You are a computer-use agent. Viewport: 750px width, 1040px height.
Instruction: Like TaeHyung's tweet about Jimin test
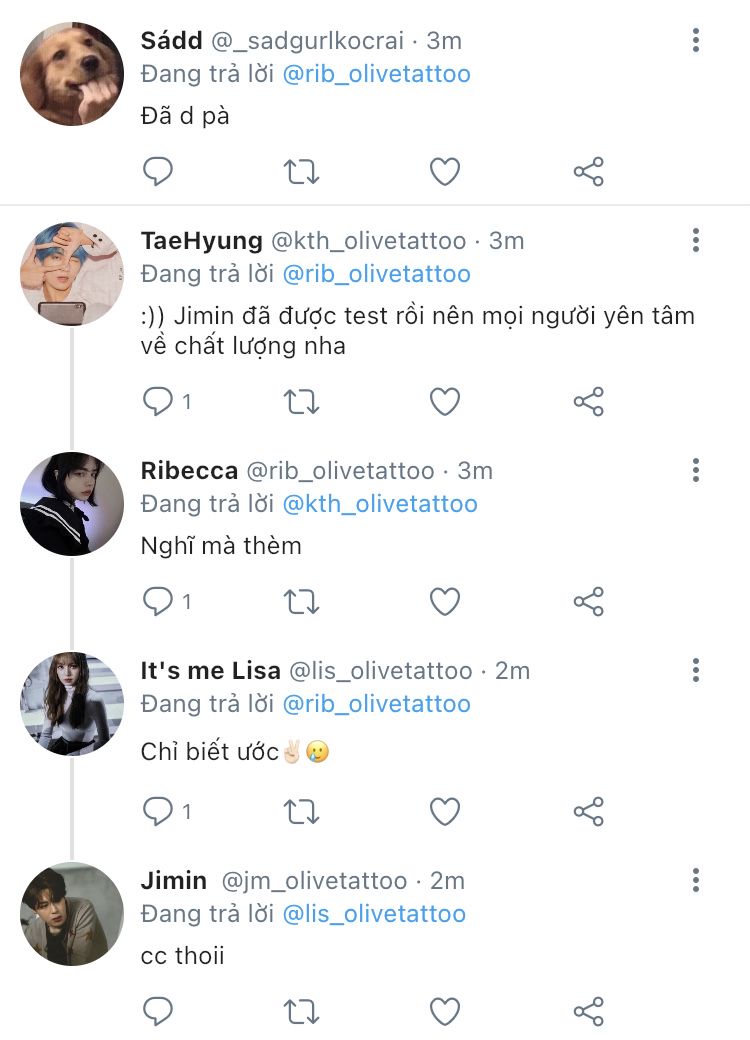(x=444, y=402)
